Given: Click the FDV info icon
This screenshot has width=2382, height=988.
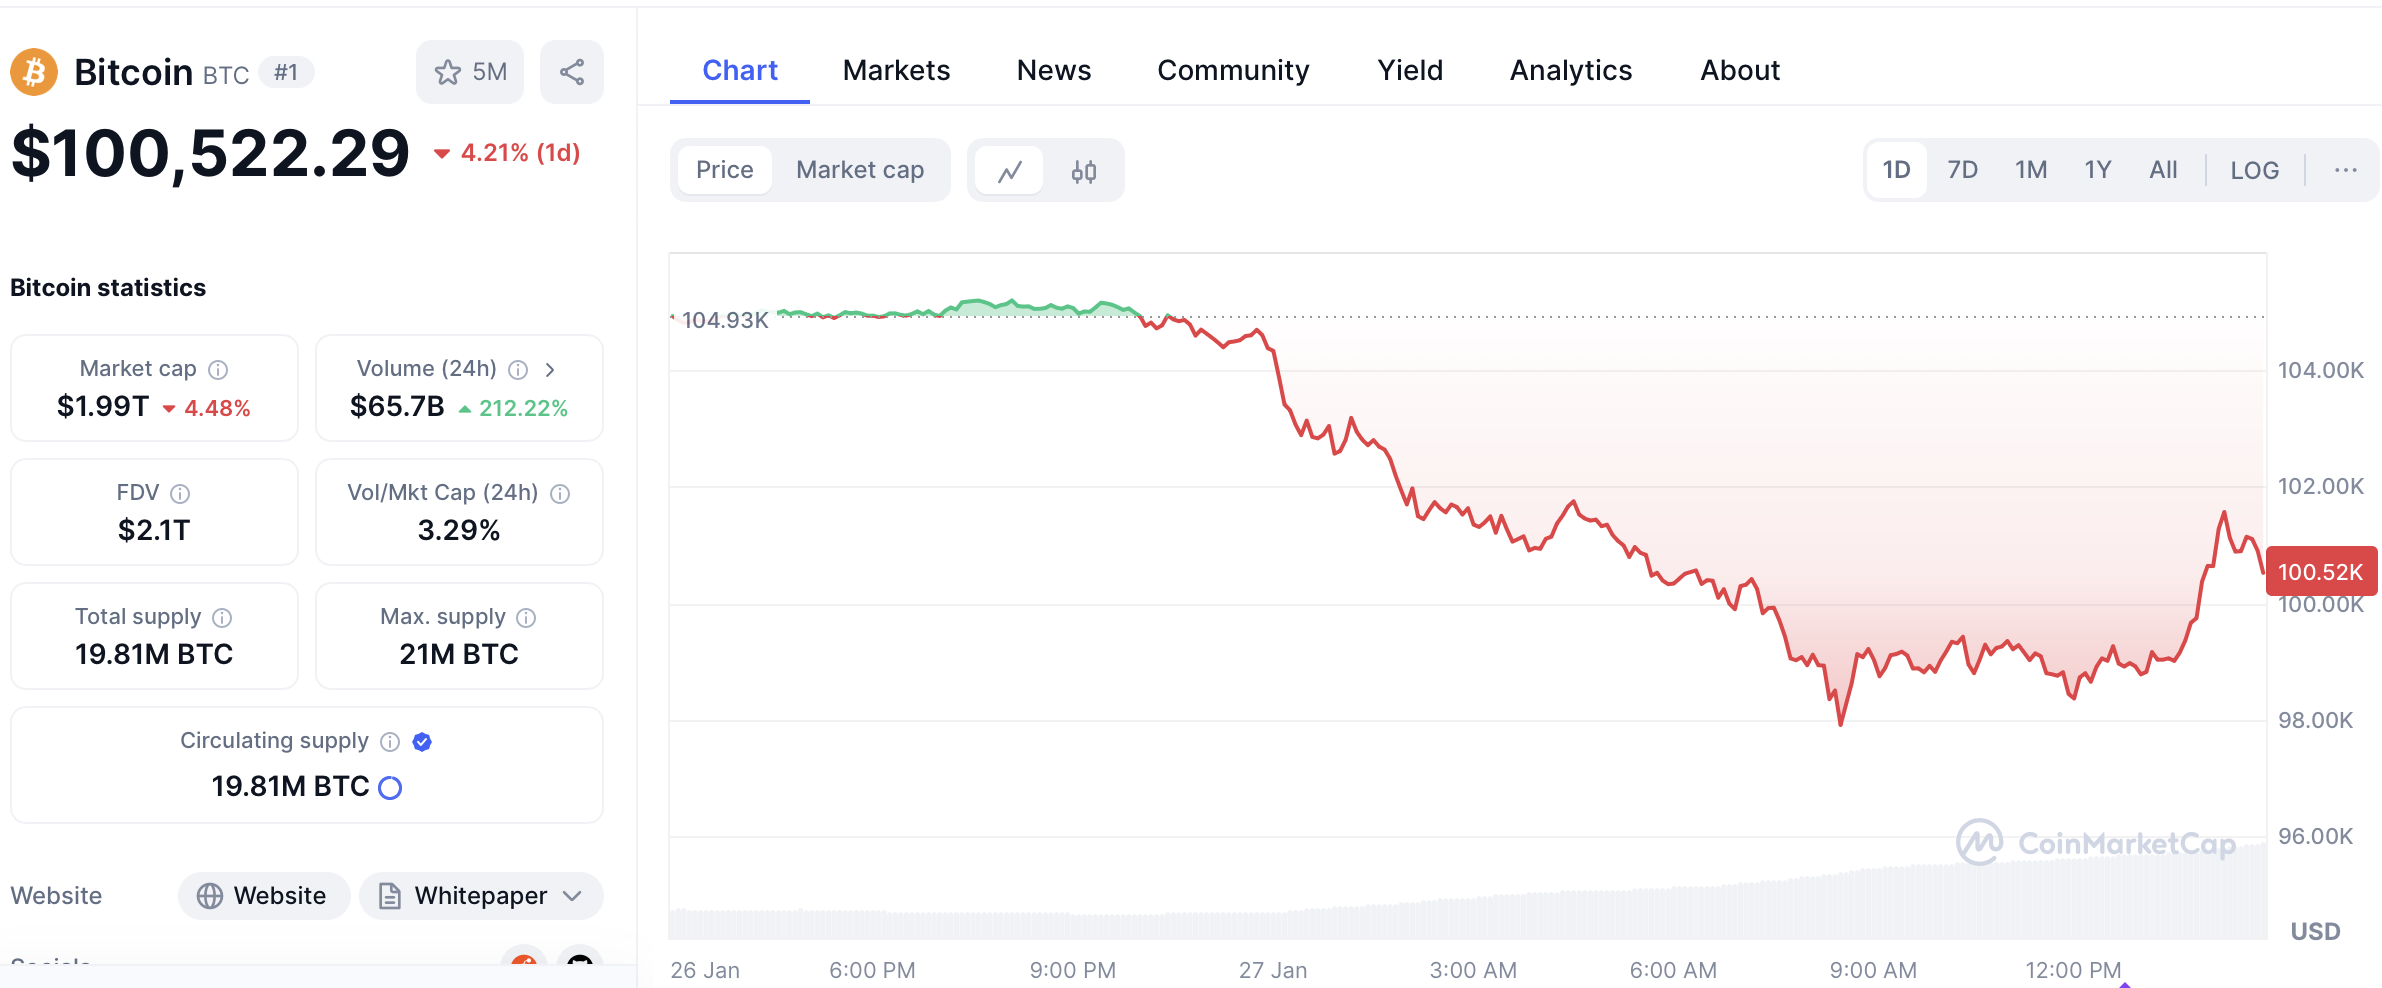Looking at the screenshot, I should pyautogui.click(x=180, y=494).
